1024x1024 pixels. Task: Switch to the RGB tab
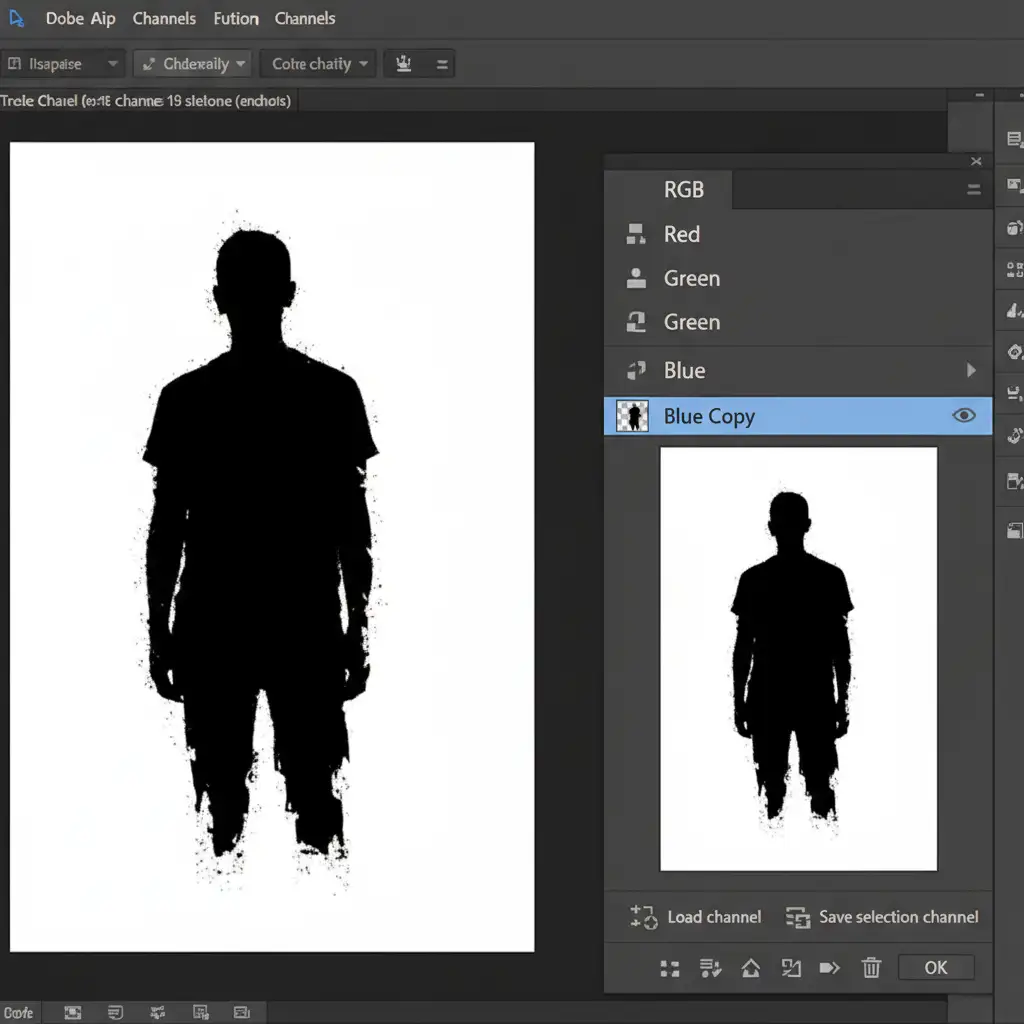tap(684, 189)
